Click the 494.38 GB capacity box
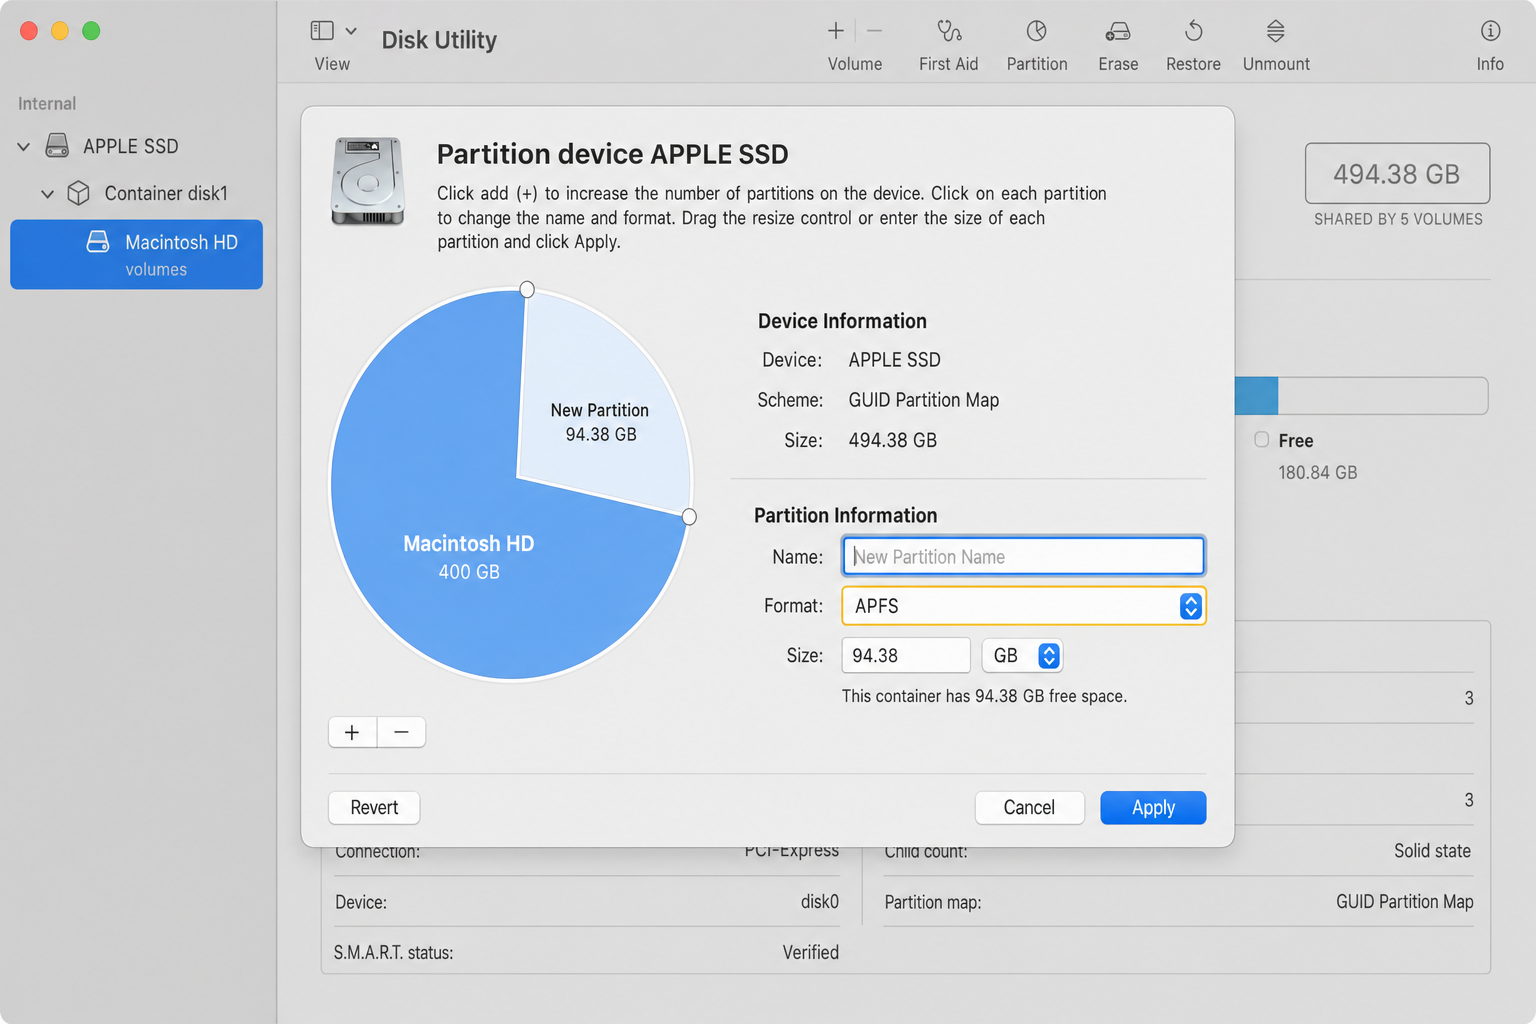The height and width of the screenshot is (1024, 1536). pyautogui.click(x=1397, y=174)
